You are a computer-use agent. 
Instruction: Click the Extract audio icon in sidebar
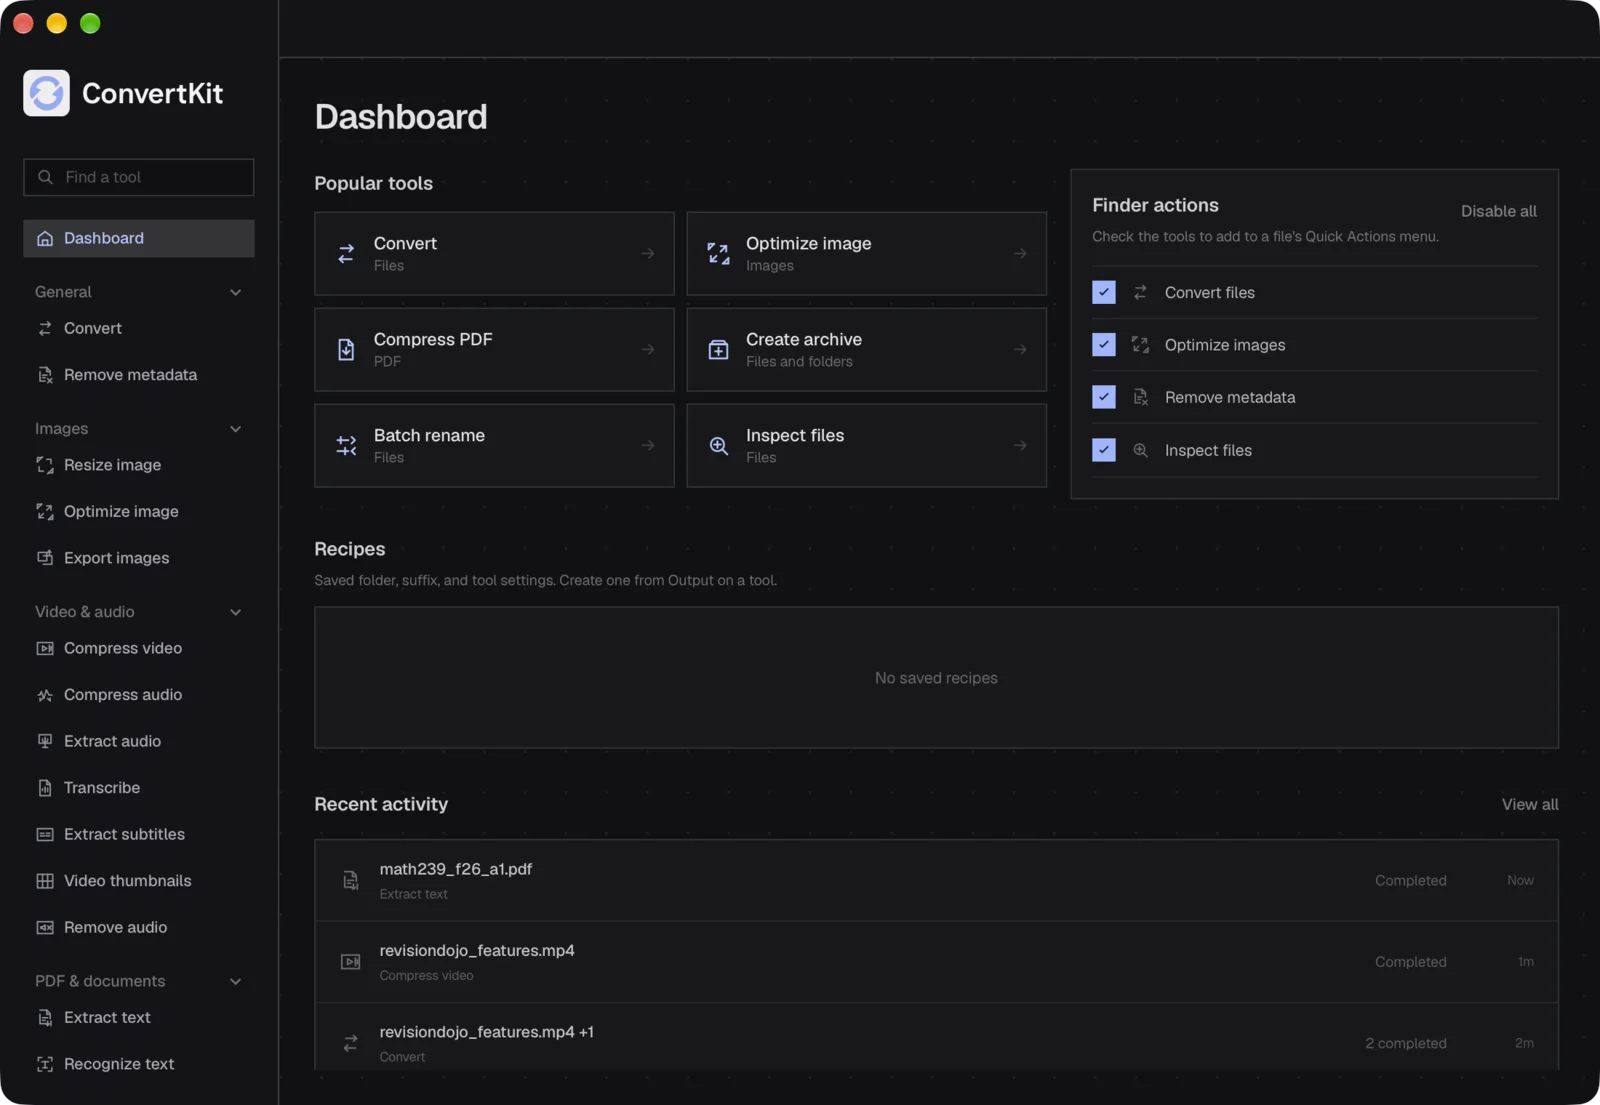45,741
